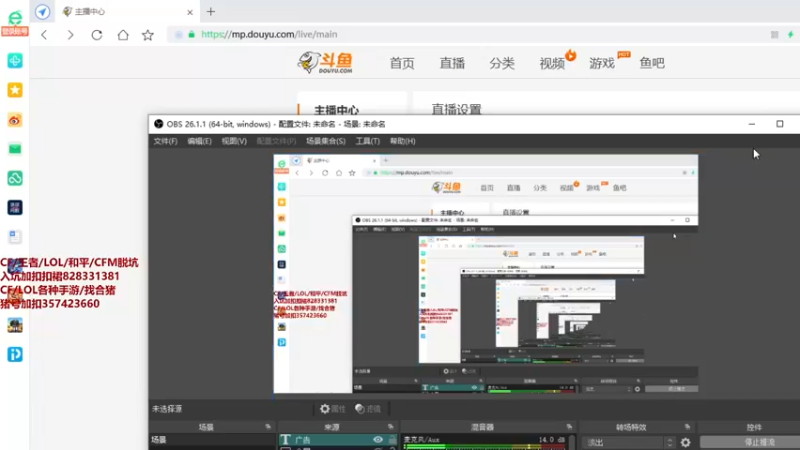Open the 文件(F) menu in OBS

point(165,141)
